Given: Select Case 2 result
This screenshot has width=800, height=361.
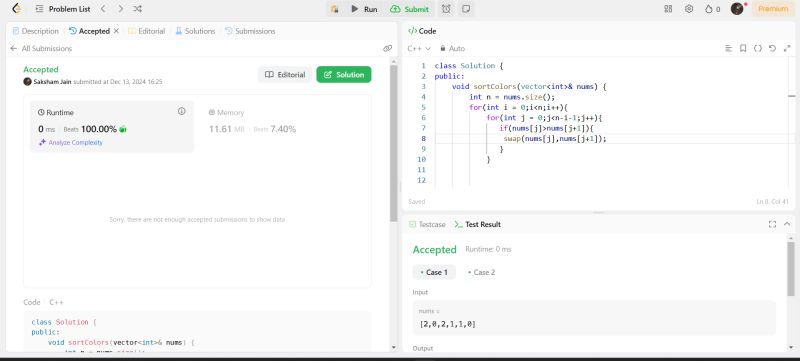Looking at the screenshot, I should click(x=482, y=272).
